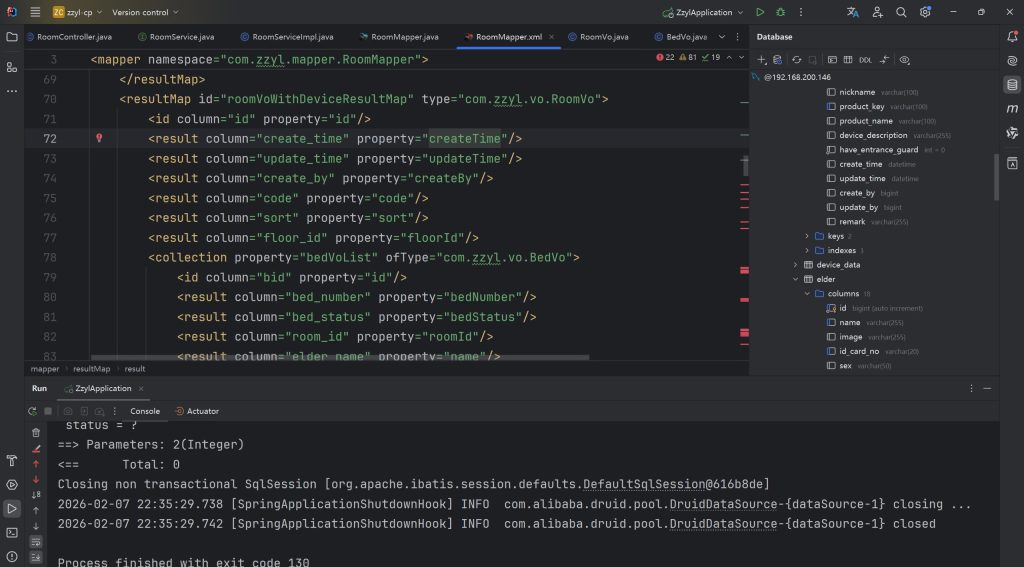1024x567 pixels.
Task: Open IDE settings gear icon
Action: [925, 12]
